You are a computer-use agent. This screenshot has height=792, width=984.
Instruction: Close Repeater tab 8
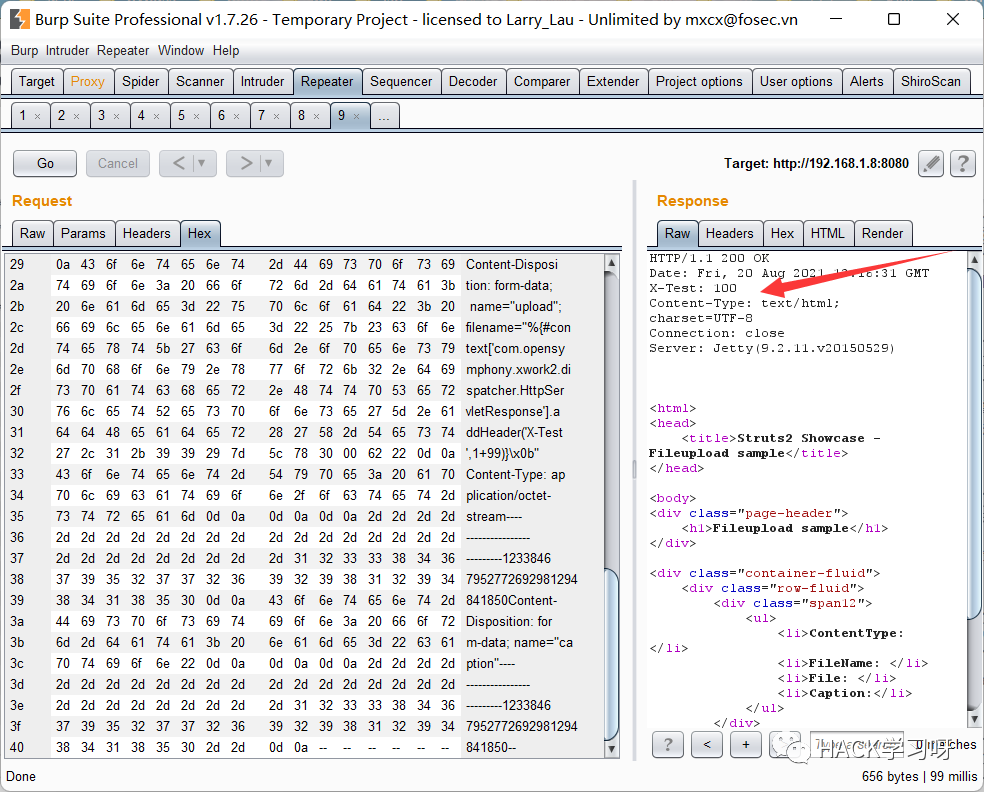pyautogui.click(x=317, y=116)
